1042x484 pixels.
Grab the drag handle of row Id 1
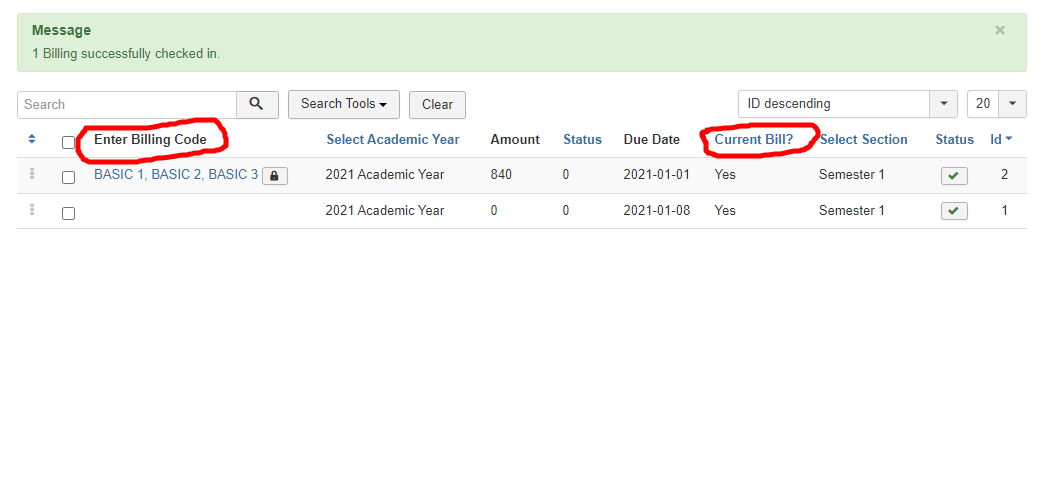(x=31, y=209)
